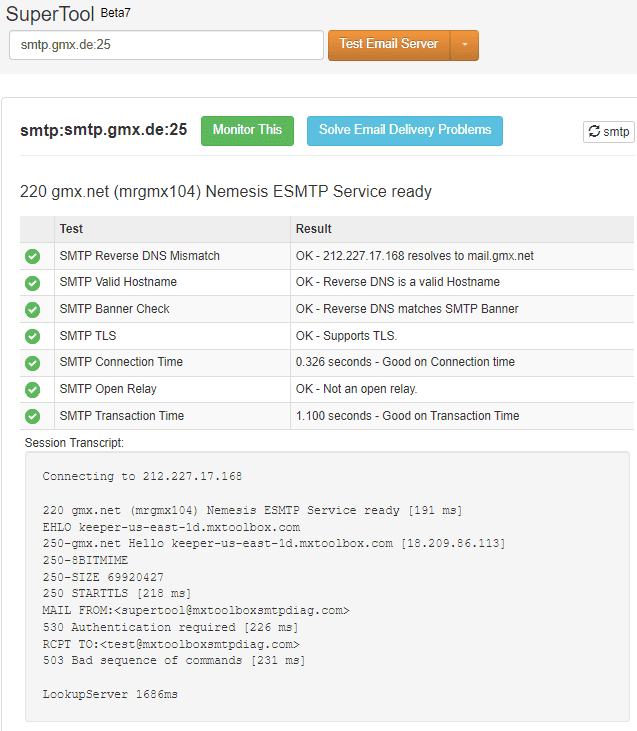Open the dropdown arrow next to Test Email Server
The height and width of the screenshot is (731, 637).
pyautogui.click(x=464, y=45)
